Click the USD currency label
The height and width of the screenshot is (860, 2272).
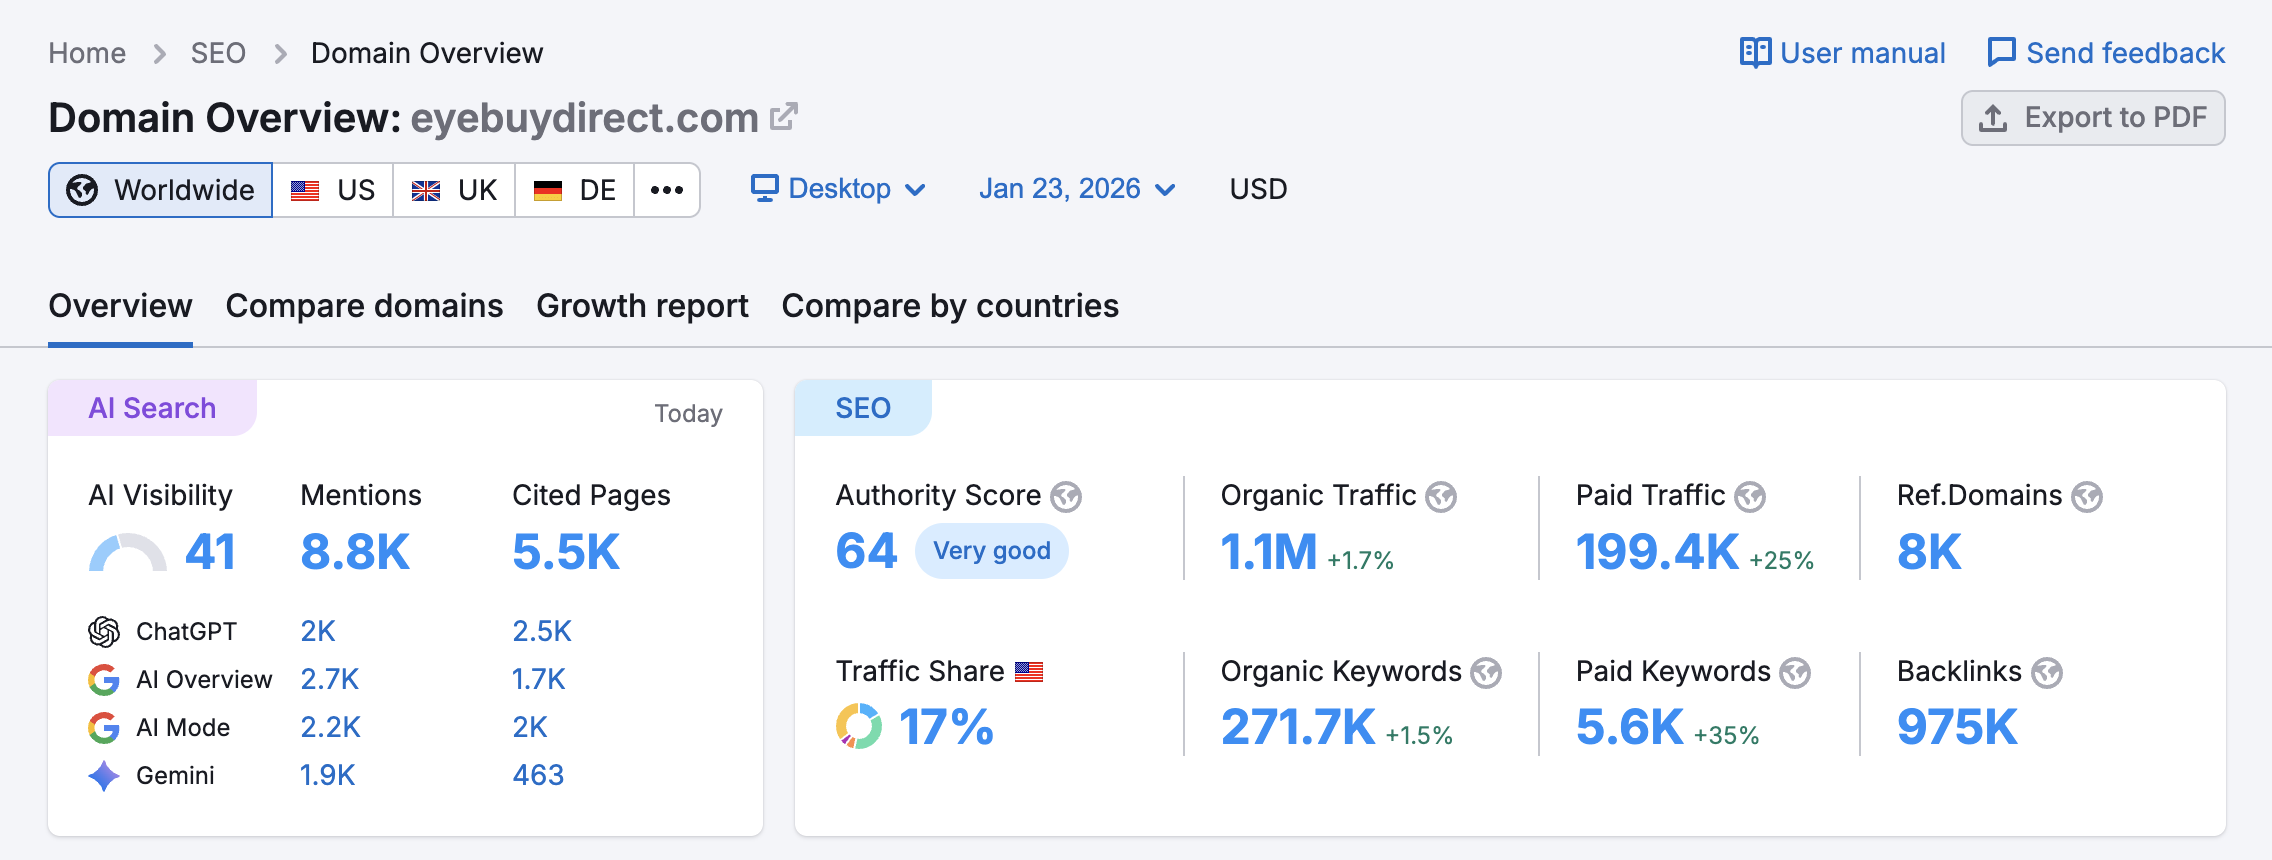coord(1258,189)
